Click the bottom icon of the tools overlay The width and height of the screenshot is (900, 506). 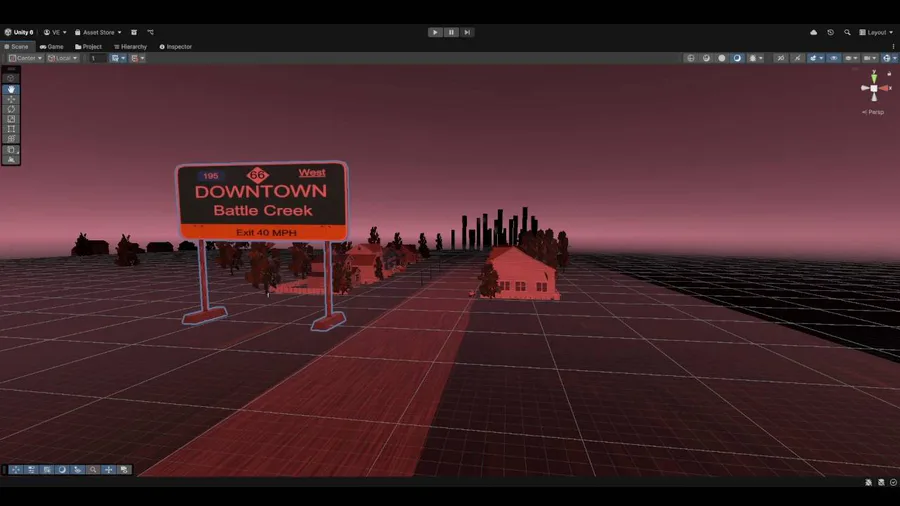[11, 159]
